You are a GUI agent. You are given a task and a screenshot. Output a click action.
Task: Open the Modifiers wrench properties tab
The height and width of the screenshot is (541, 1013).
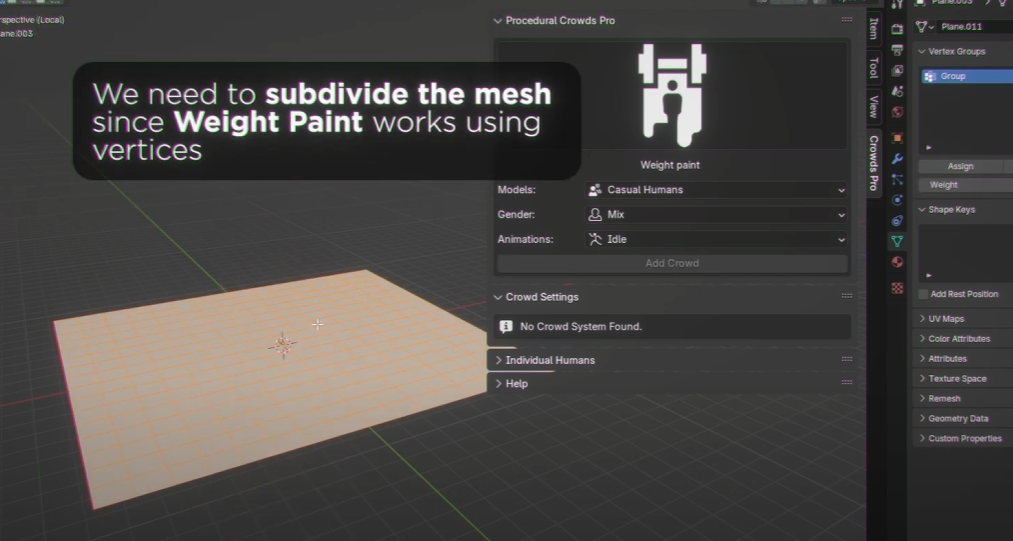coord(897,159)
